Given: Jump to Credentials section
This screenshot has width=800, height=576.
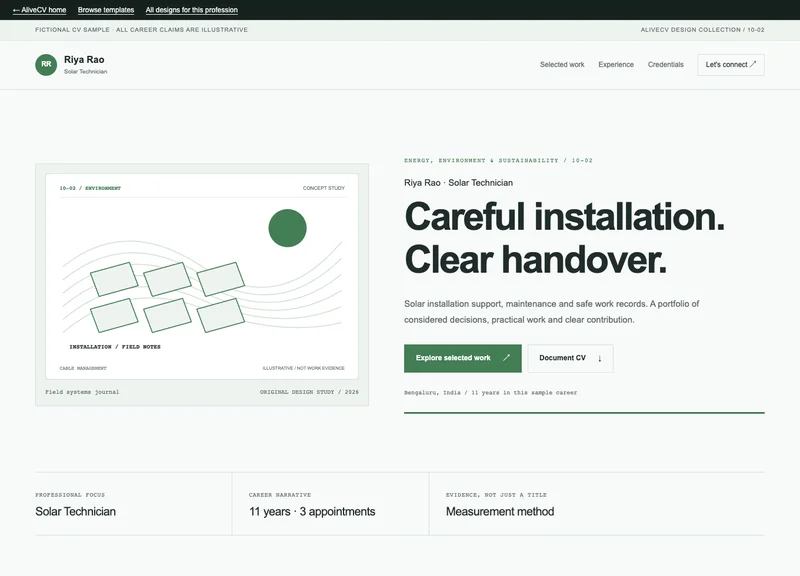Looking at the screenshot, I should pos(665,65).
